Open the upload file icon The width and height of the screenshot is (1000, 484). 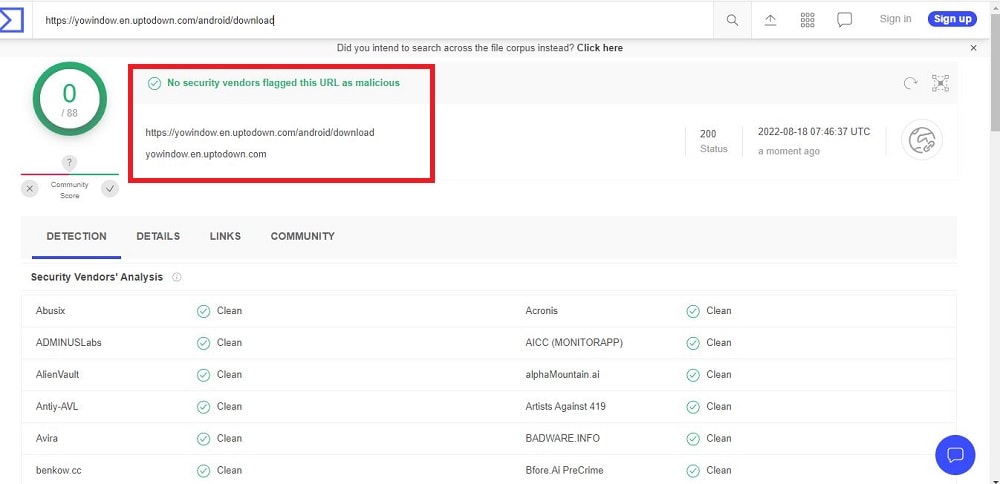pos(770,20)
